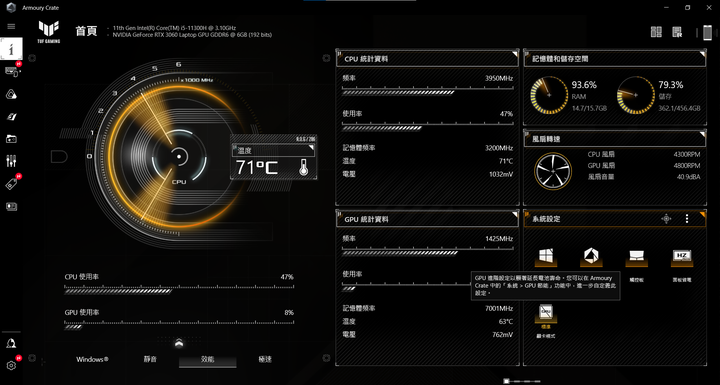Click the page indicator at window bottom
Viewport: 720px width, 385px height.
(522, 381)
